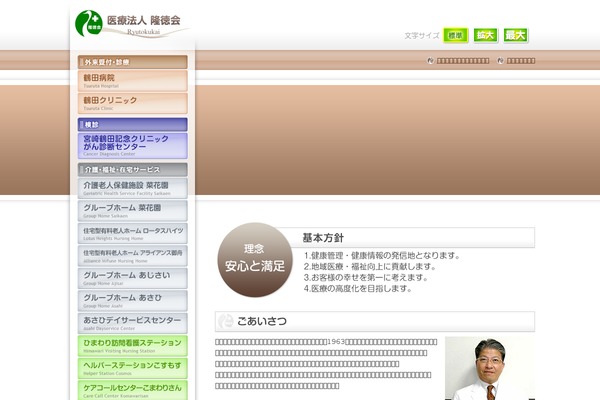Click the crane icon beside first top-bar link
The image size is (600, 400).
430,60
